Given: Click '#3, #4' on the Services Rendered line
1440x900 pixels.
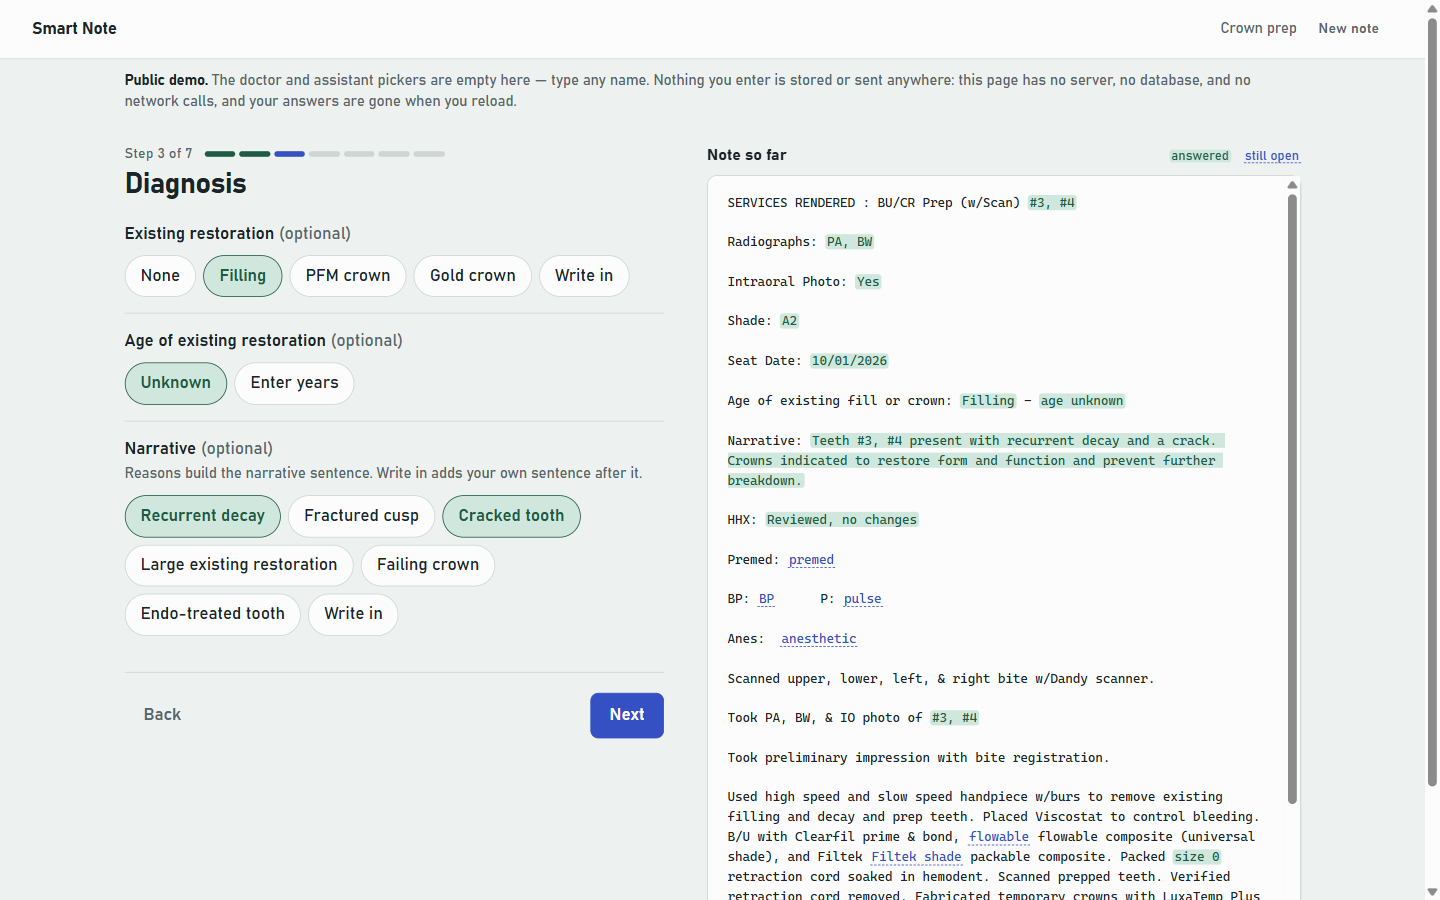Looking at the screenshot, I should pos(1052,203).
